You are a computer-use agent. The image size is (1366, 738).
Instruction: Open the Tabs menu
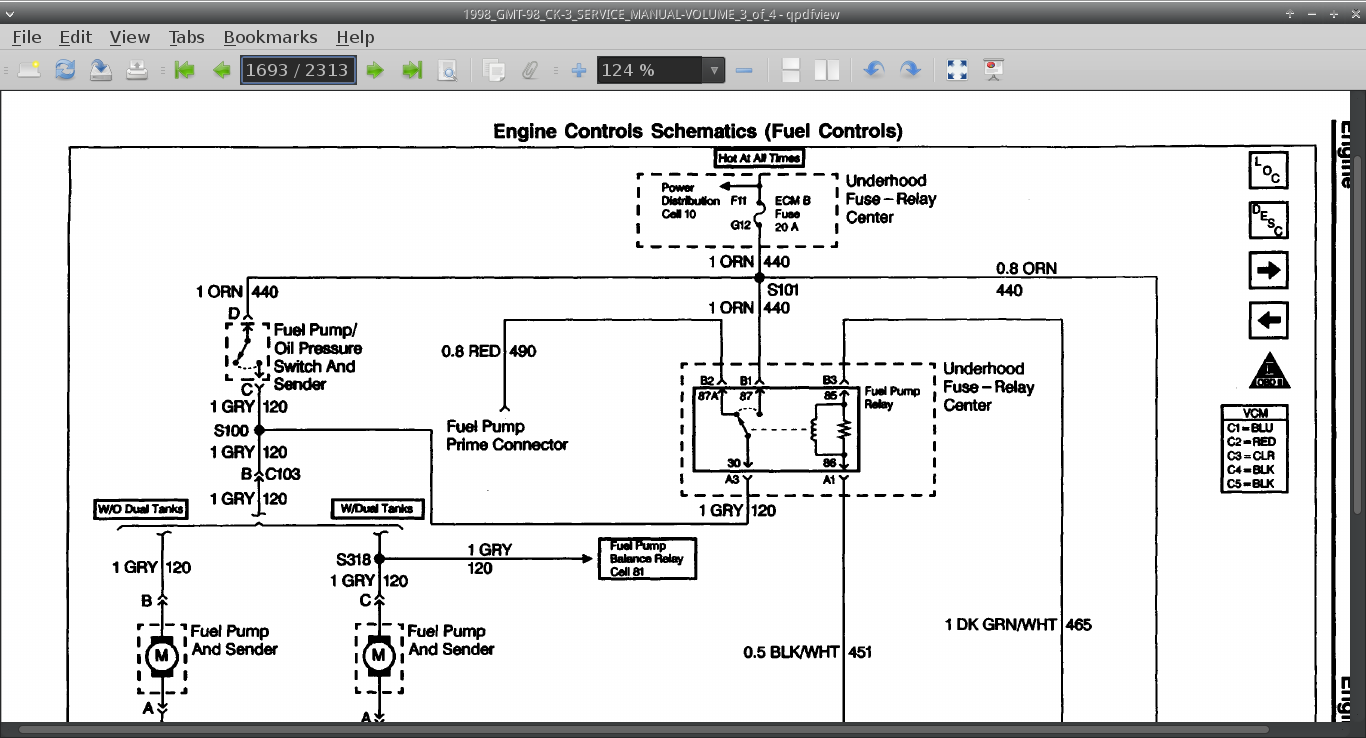(x=186, y=37)
